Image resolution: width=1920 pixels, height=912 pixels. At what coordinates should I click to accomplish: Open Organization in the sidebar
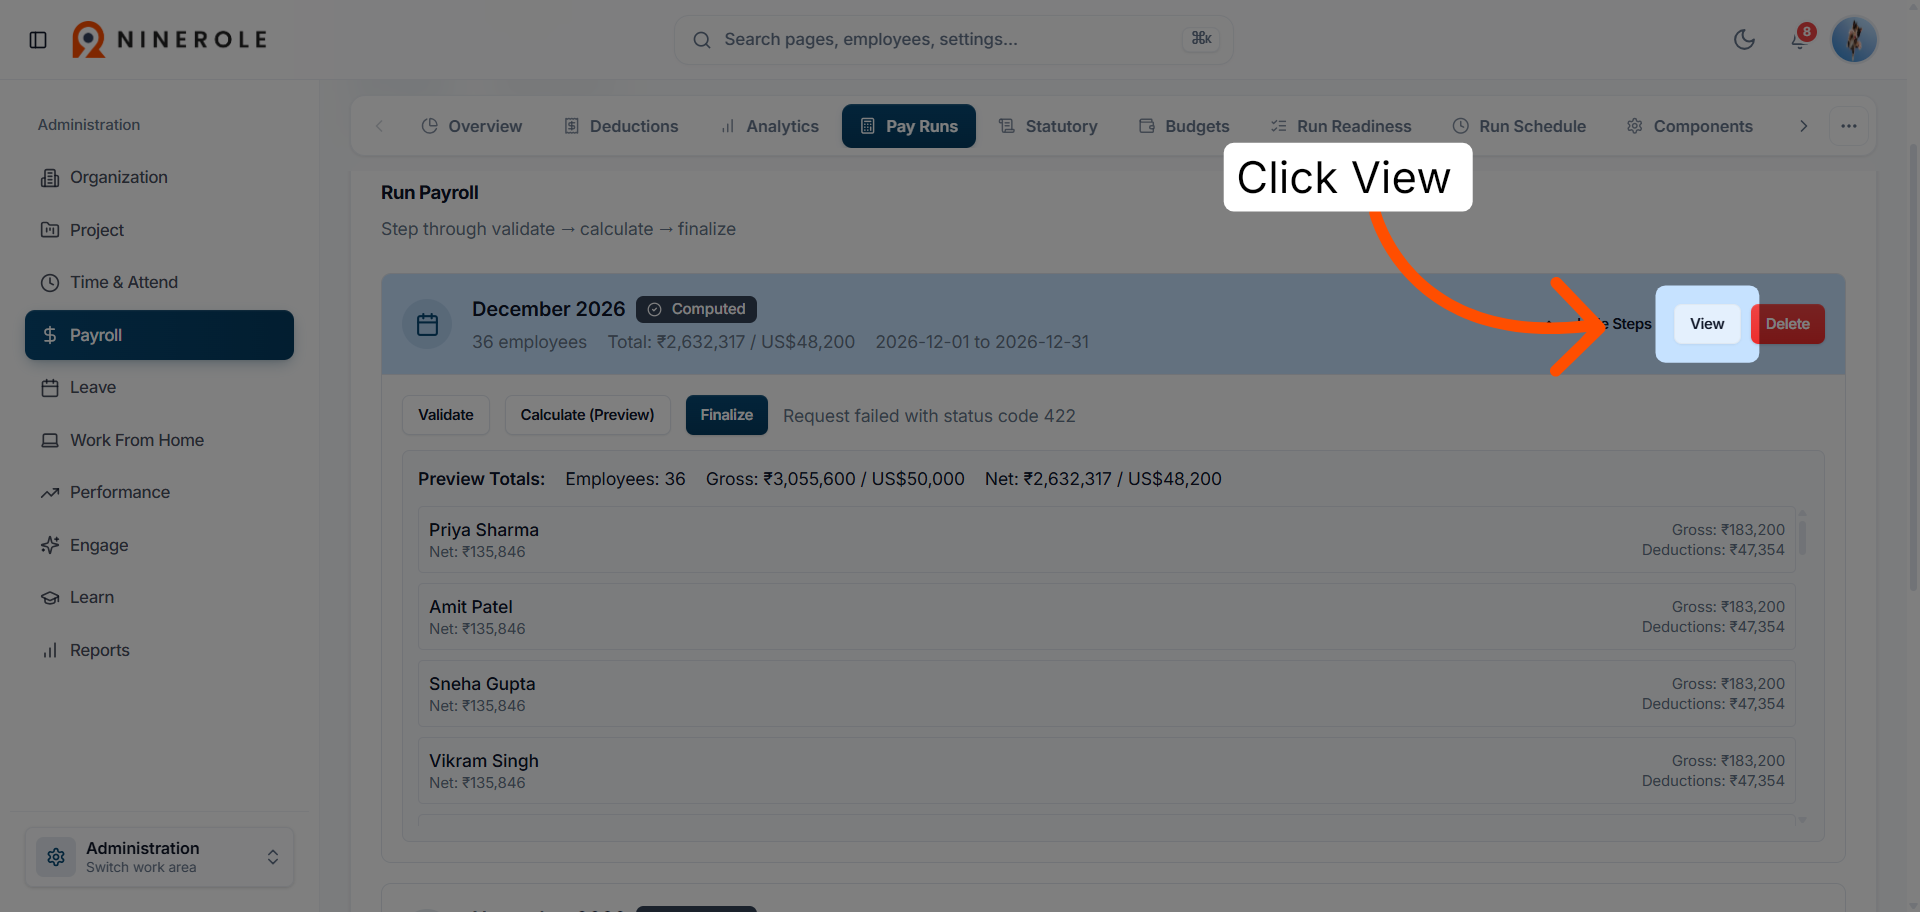coord(160,178)
